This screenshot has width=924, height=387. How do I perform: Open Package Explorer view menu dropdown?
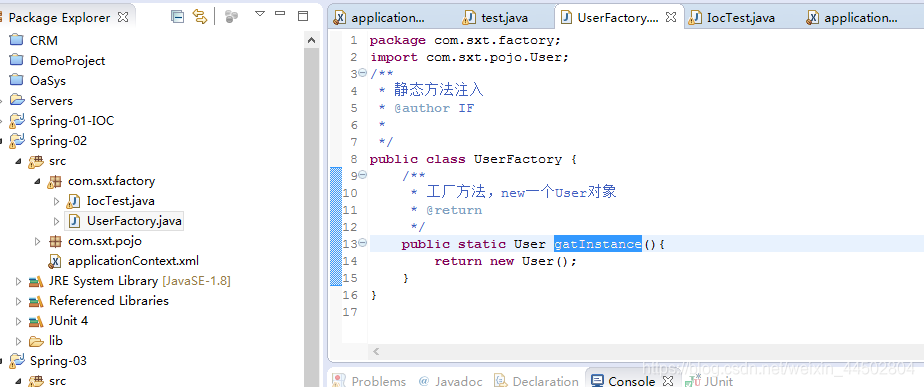pos(260,14)
